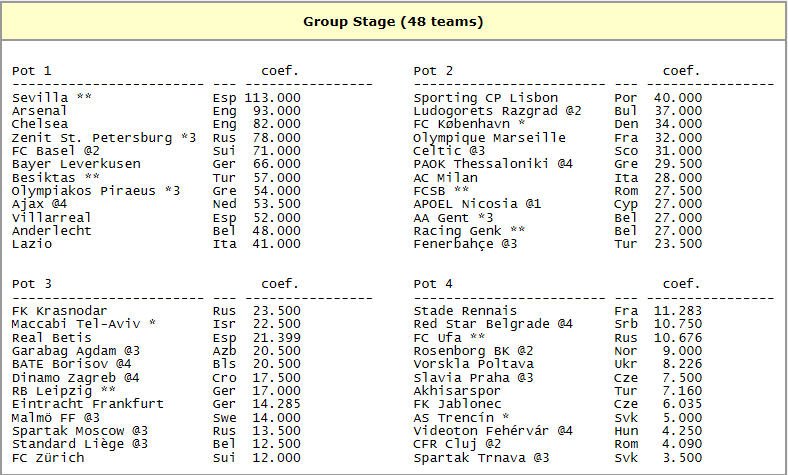788x475 pixels.
Task: Click the RB Leipzig entry
Action: pos(64,391)
